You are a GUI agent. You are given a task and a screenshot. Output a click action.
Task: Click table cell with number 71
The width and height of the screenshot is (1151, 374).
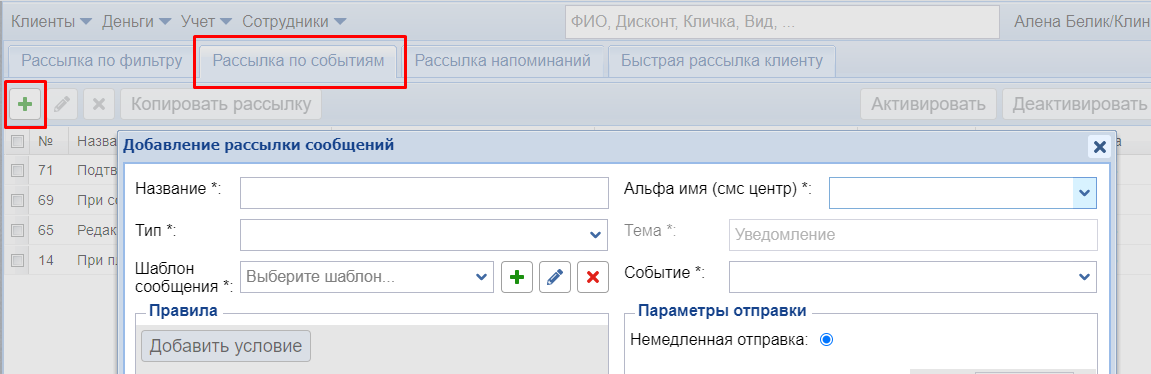tap(46, 170)
